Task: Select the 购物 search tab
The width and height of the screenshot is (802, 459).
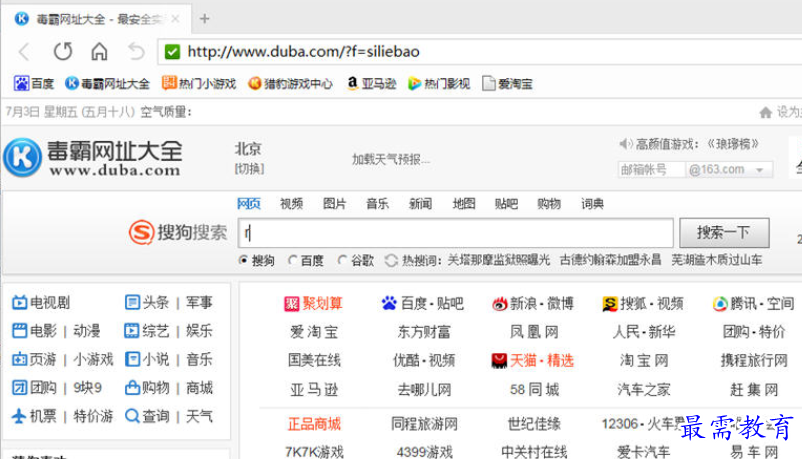Action: (549, 204)
